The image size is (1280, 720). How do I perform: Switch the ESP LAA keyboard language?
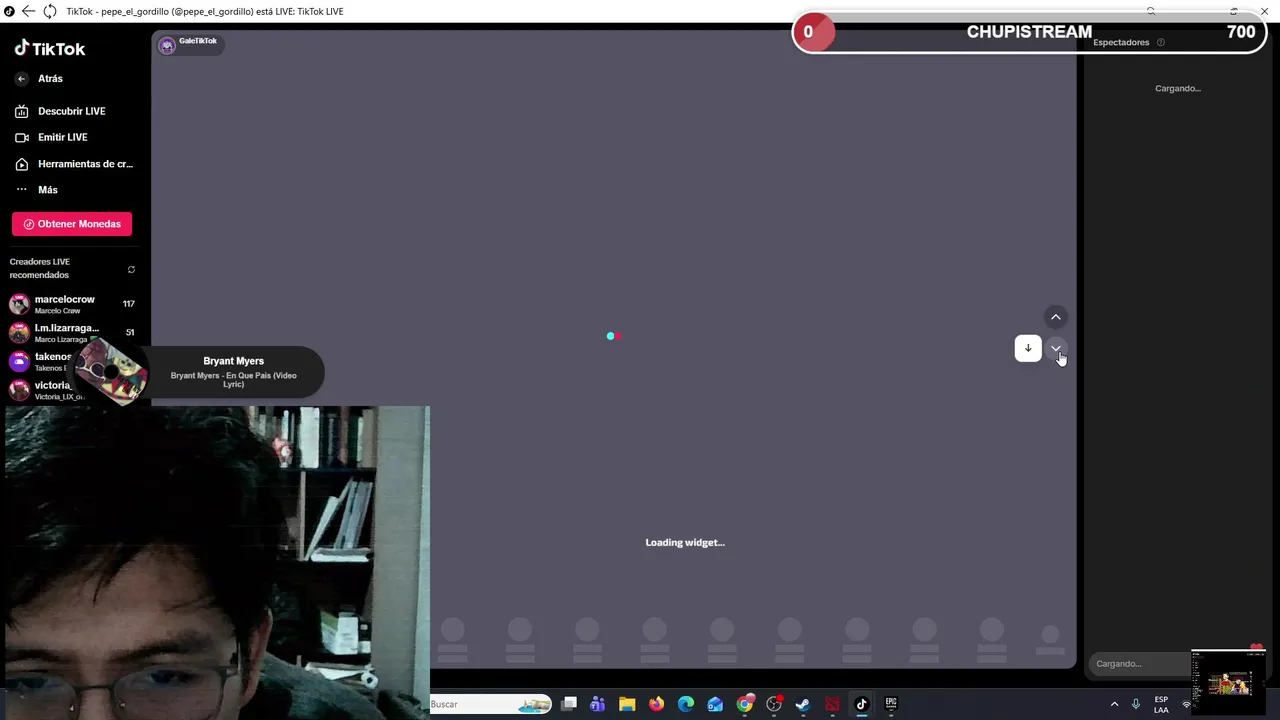pos(1161,704)
